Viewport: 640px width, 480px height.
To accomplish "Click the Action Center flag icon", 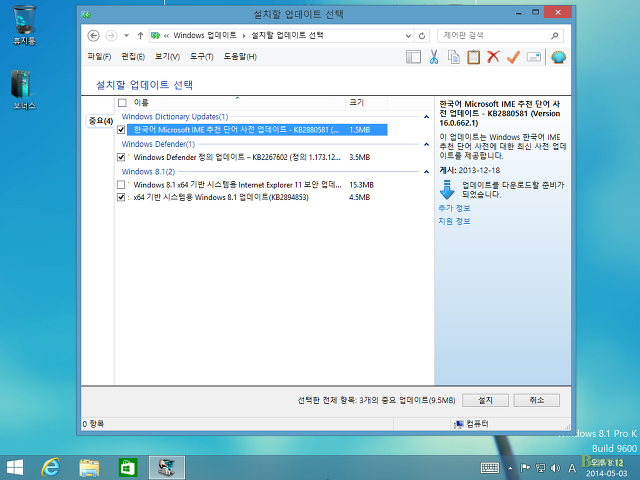I will coord(525,468).
